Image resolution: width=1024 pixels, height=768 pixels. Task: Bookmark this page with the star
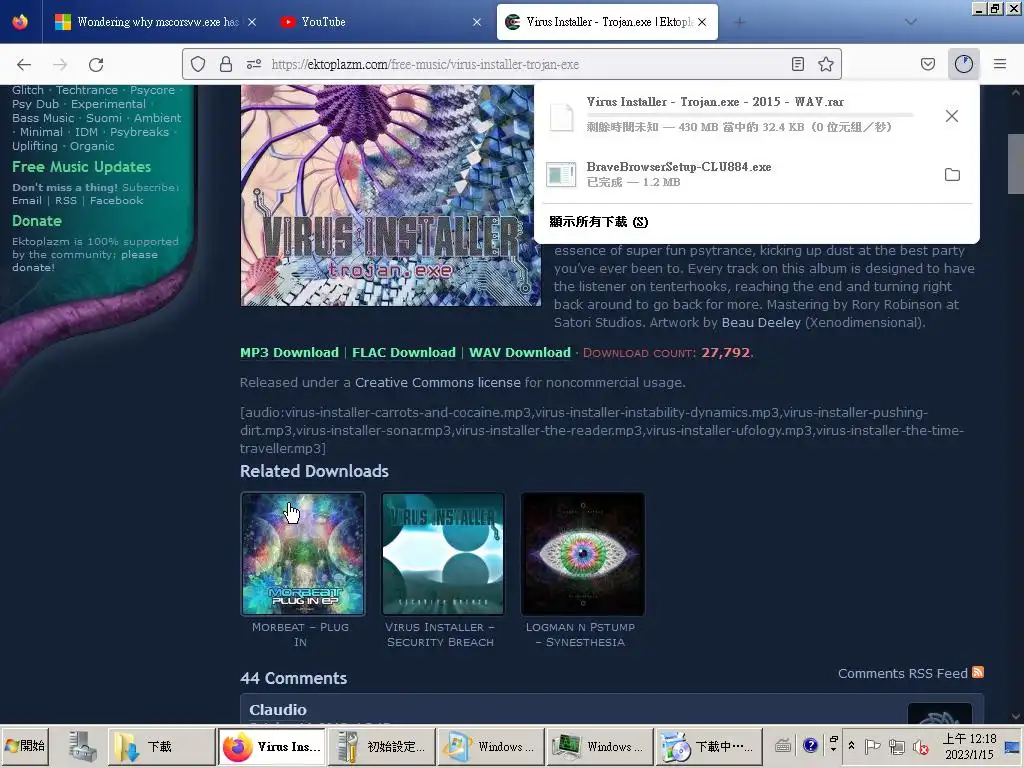(x=825, y=64)
